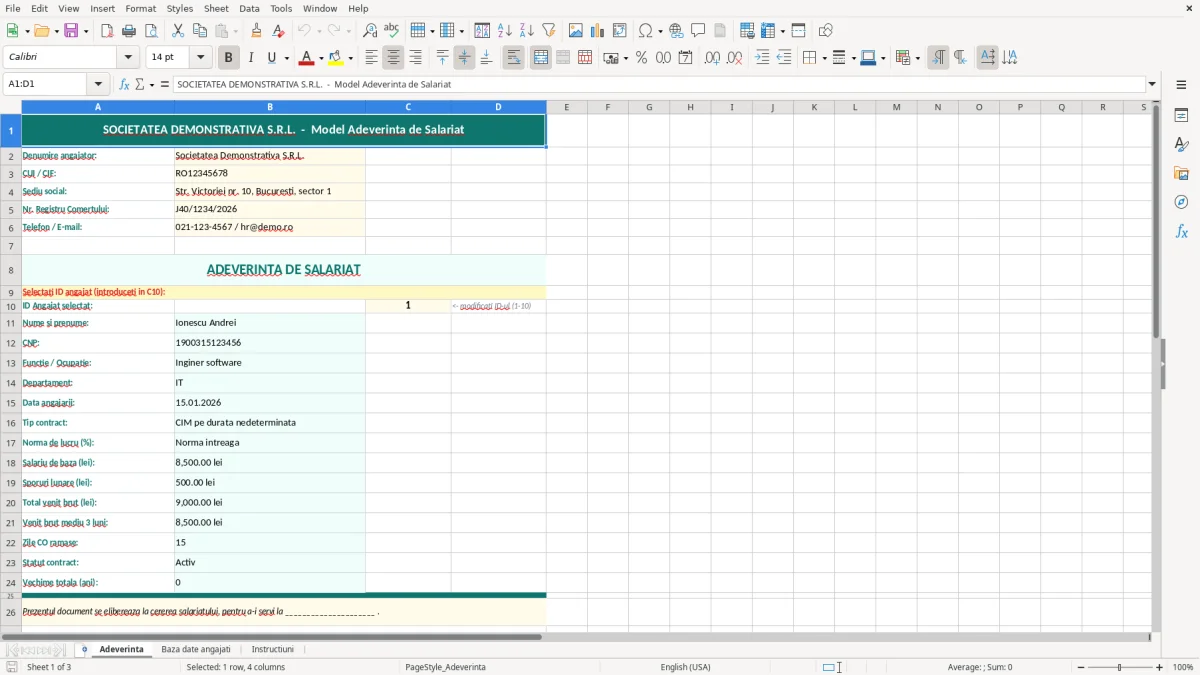Open the sidebar Gallery deck
1200x675 pixels.
click(x=1181, y=174)
